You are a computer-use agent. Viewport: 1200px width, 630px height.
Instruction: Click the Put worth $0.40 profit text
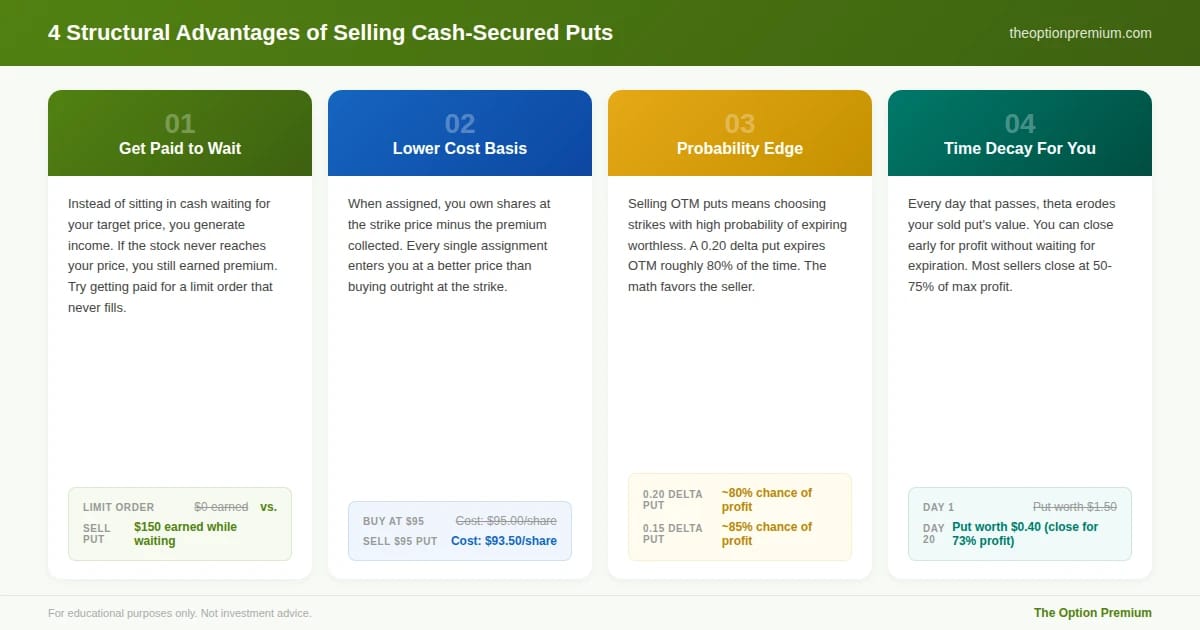click(x=1025, y=534)
